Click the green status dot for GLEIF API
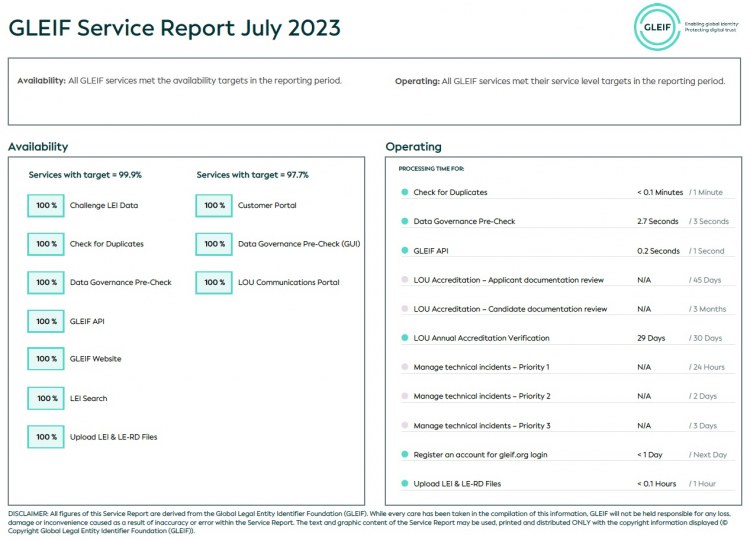Screen dimensions: 750x539 pos(404,251)
